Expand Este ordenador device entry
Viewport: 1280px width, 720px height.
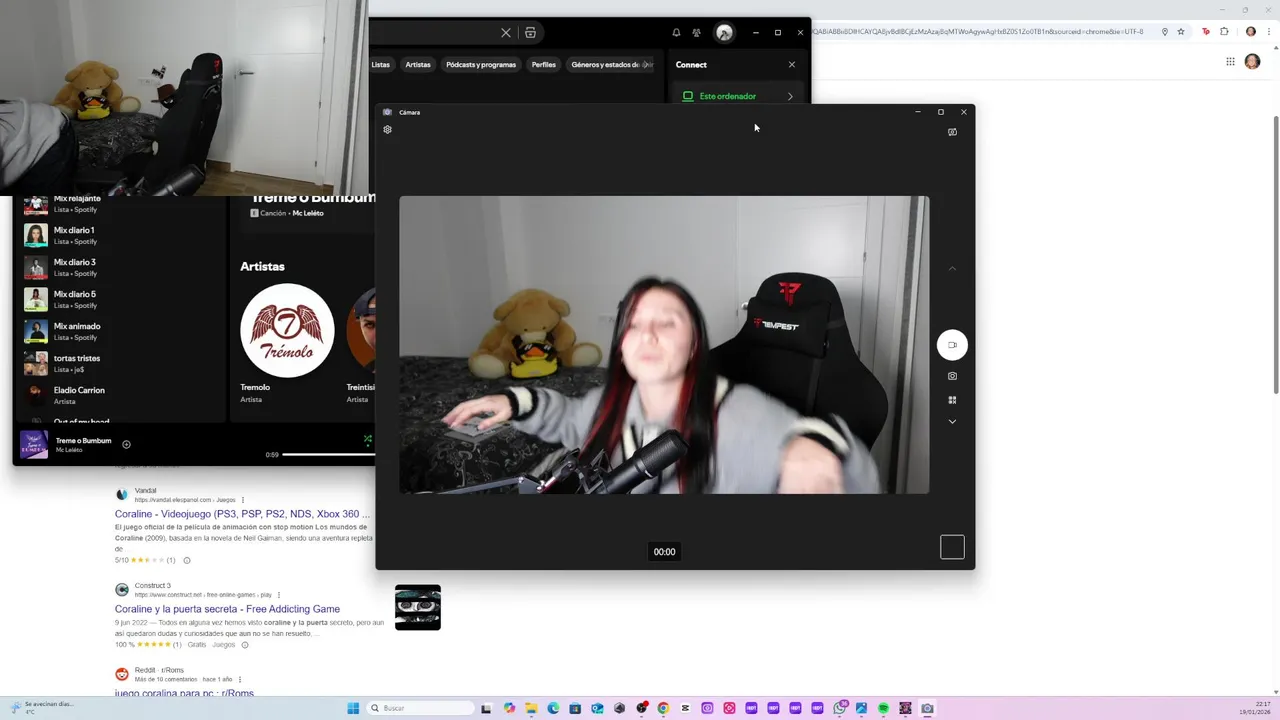point(740,96)
